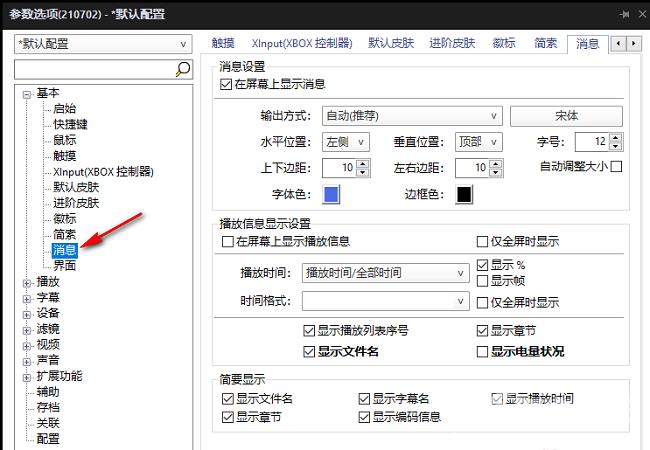Image resolution: width=650 pixels, height=450 pixels.
Task: Click the search magnifier icon
Action: (182, 69)
